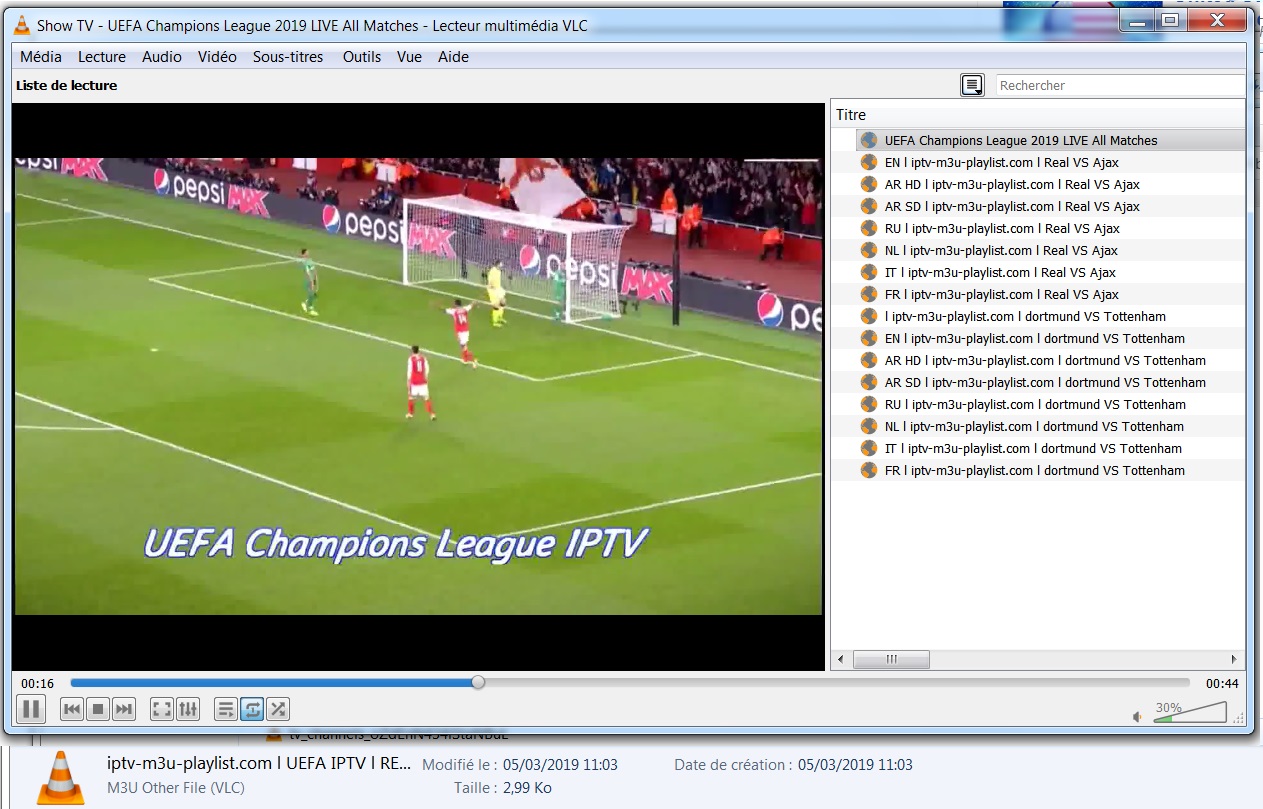1263x809 pixels.
Task: Open the Vidéo menu
Action: point(217,57)
